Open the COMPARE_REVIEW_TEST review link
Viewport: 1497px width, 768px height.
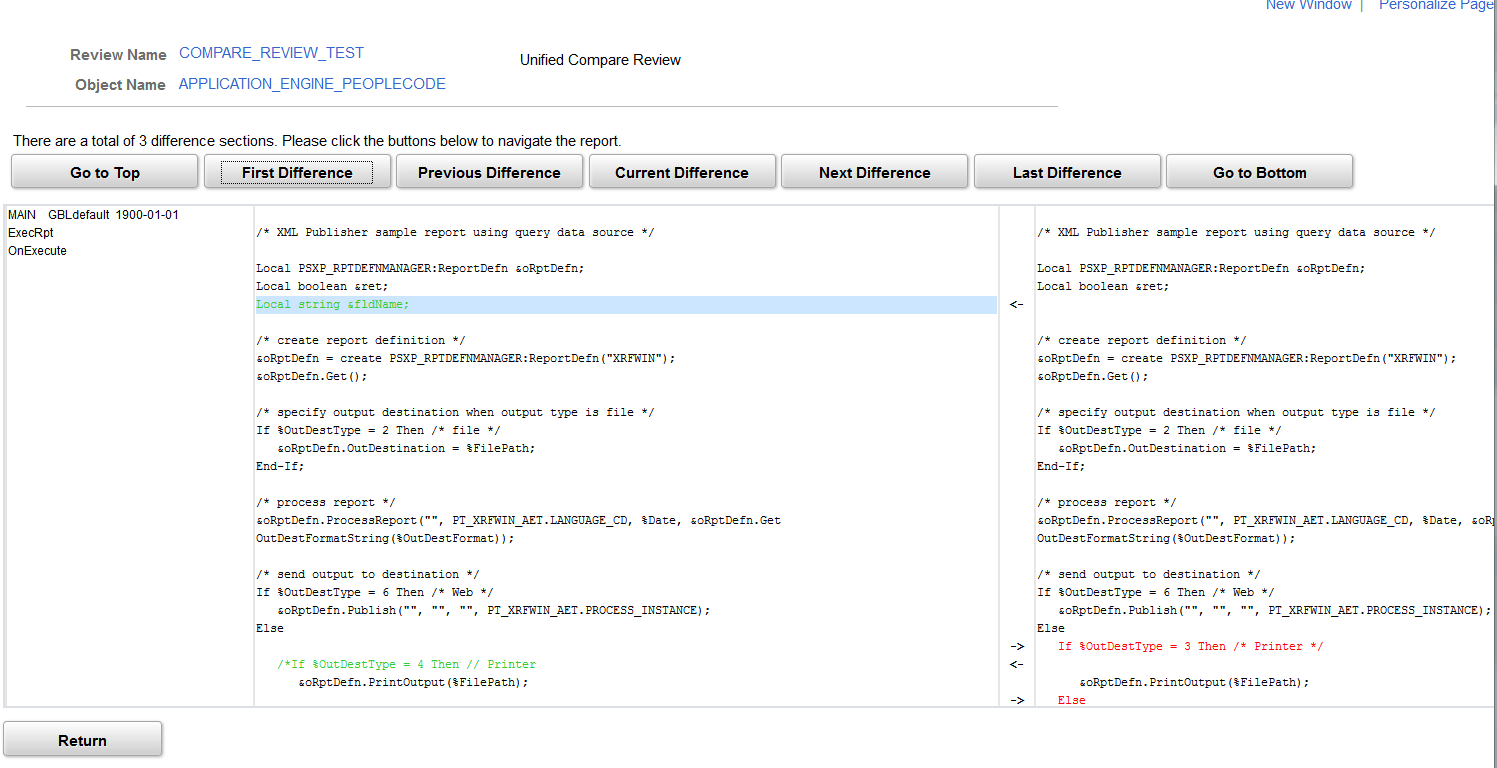[271, 53]
